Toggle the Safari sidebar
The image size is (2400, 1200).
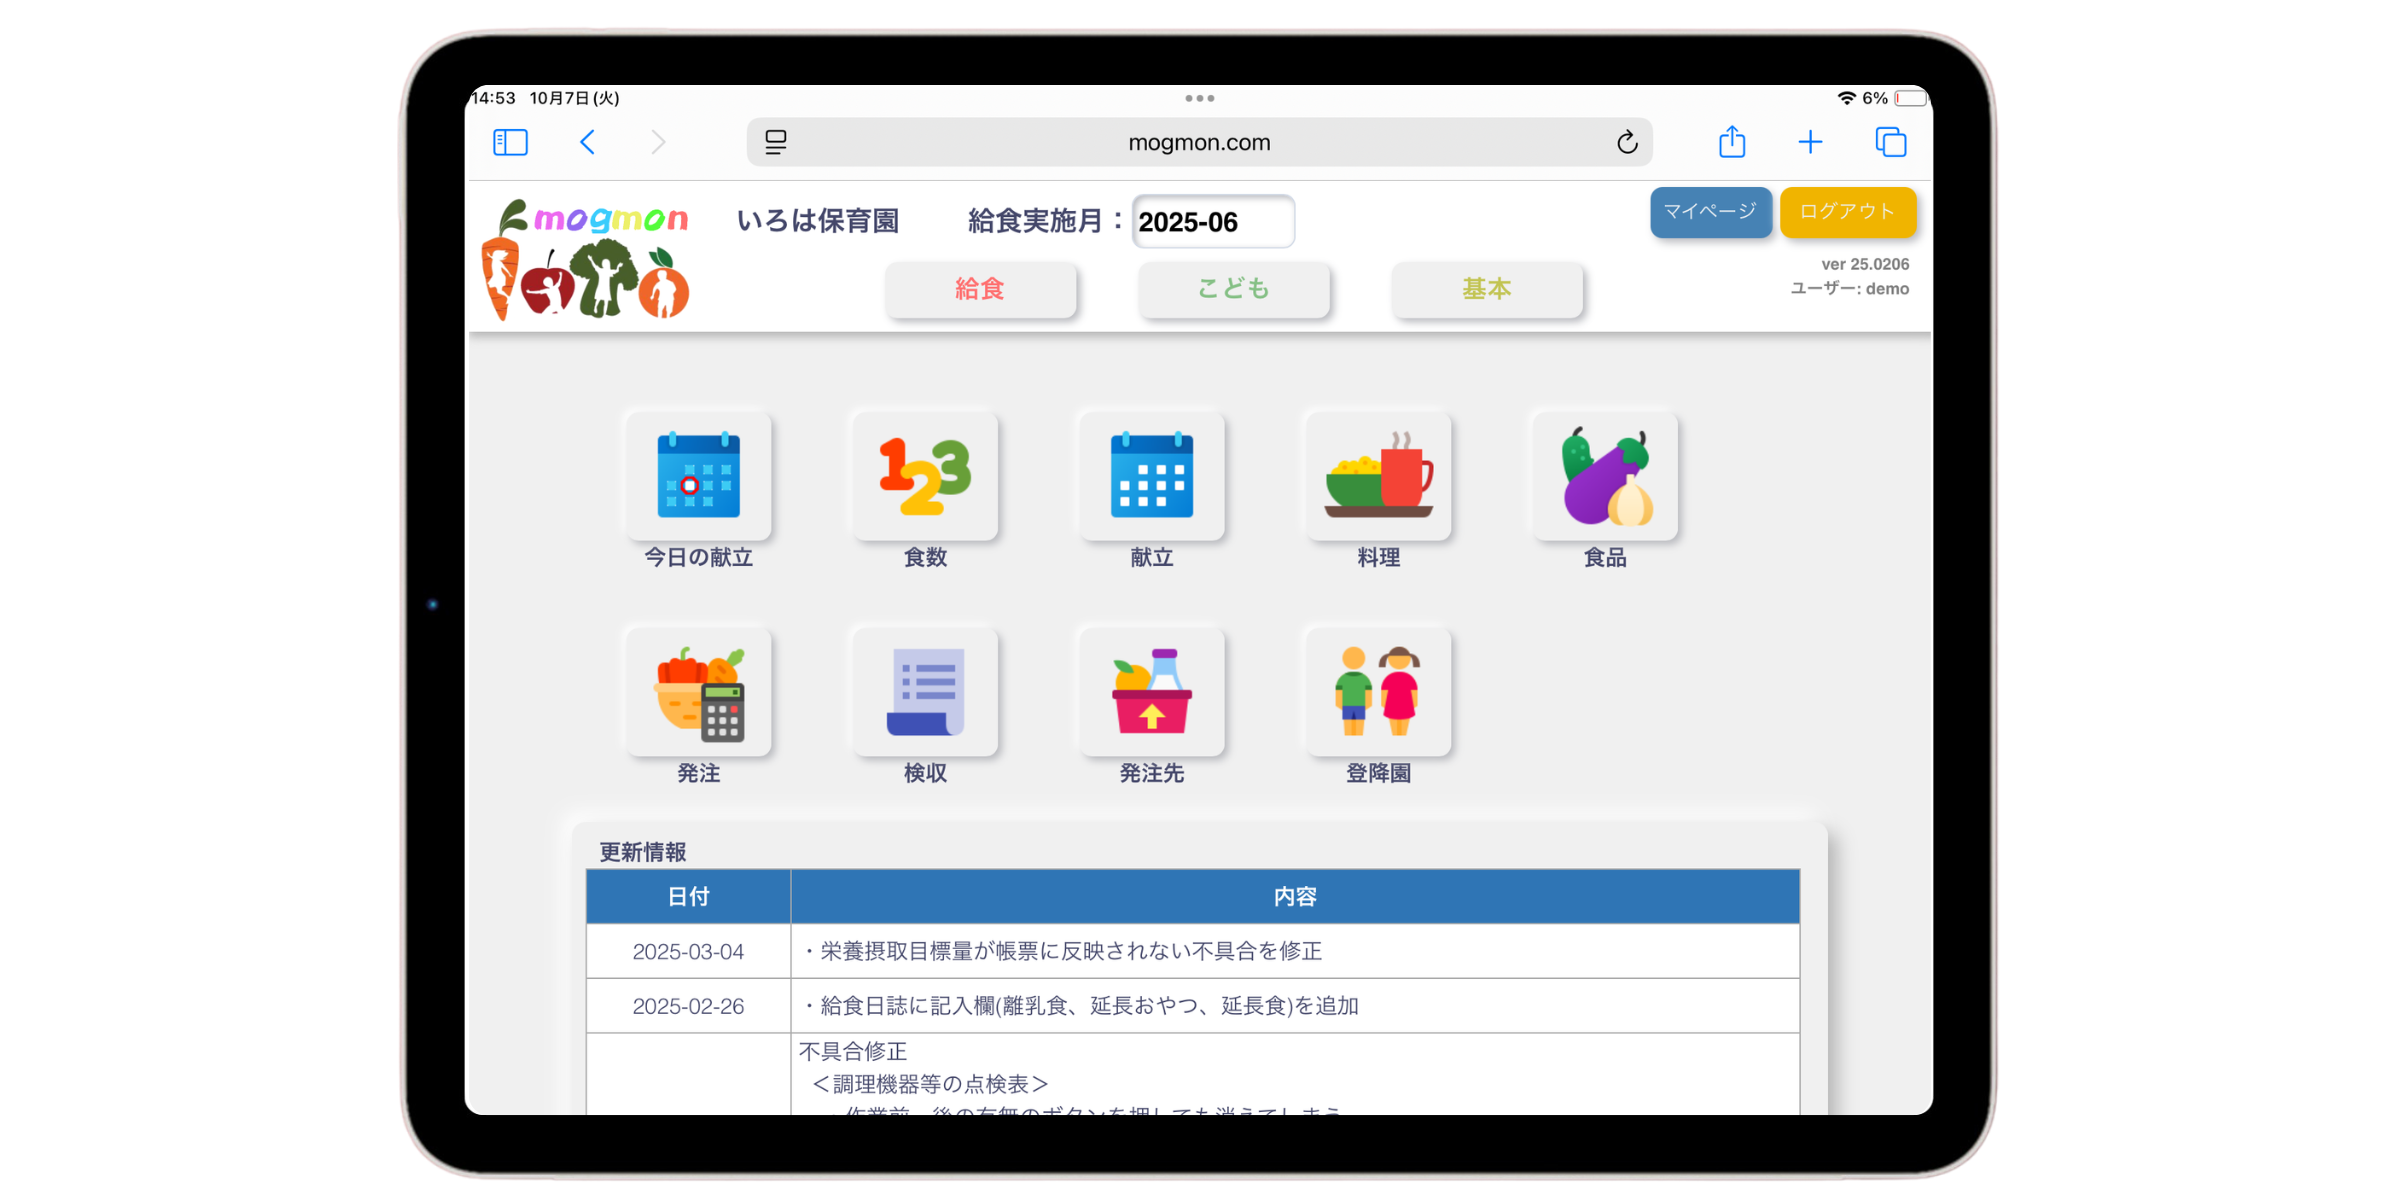click(x=511, y=143)
